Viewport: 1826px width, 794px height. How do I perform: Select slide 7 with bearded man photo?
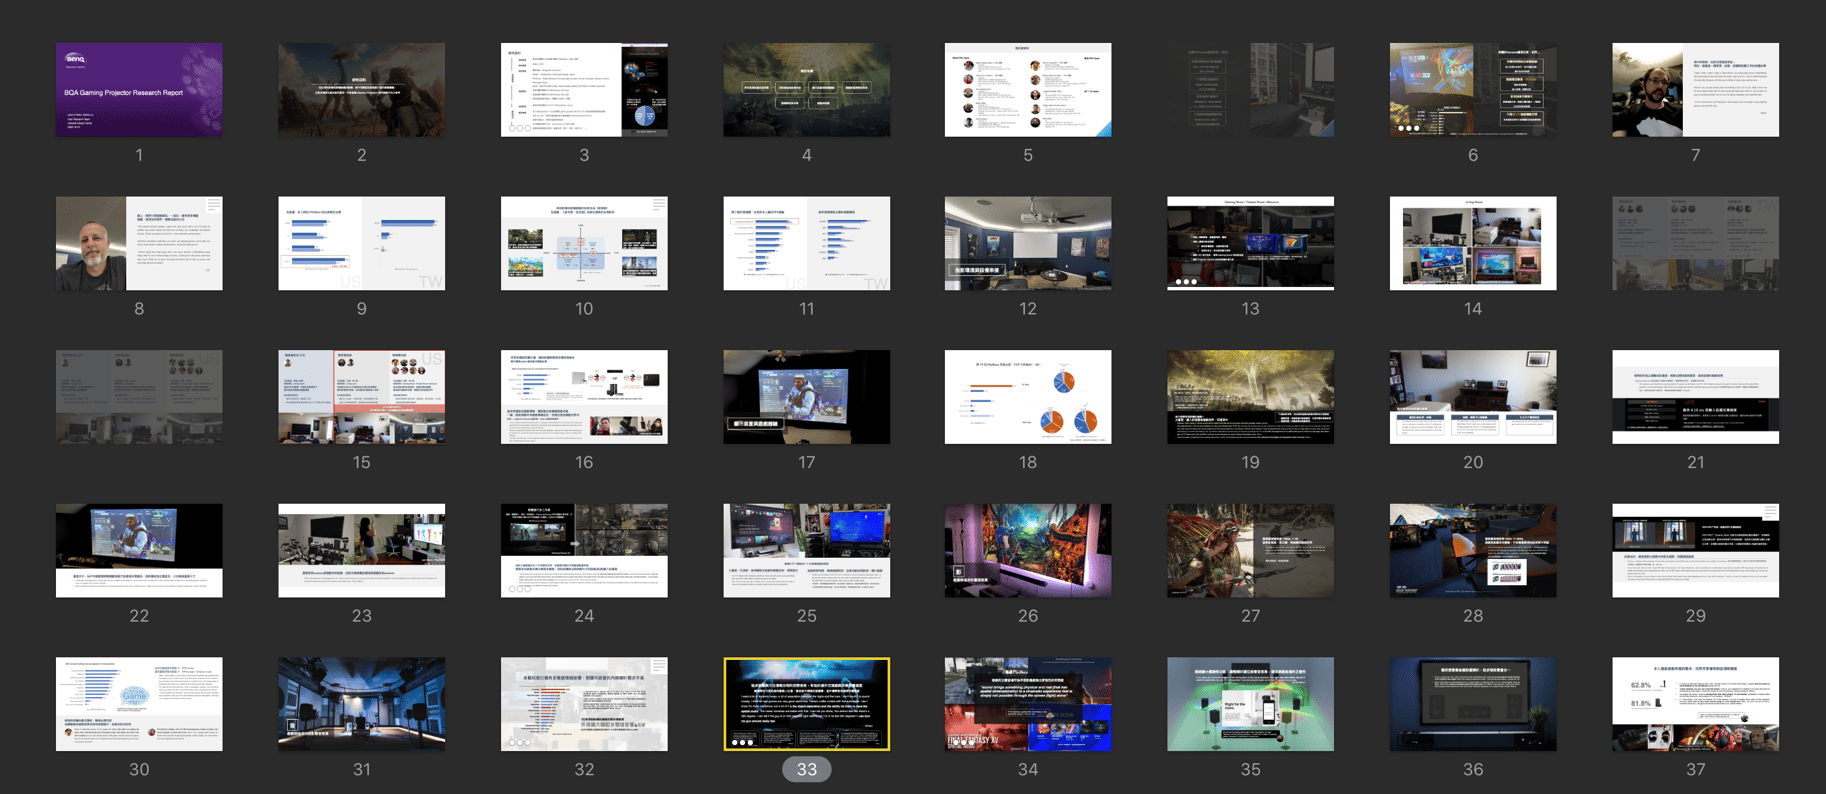tap(1695, 90)
